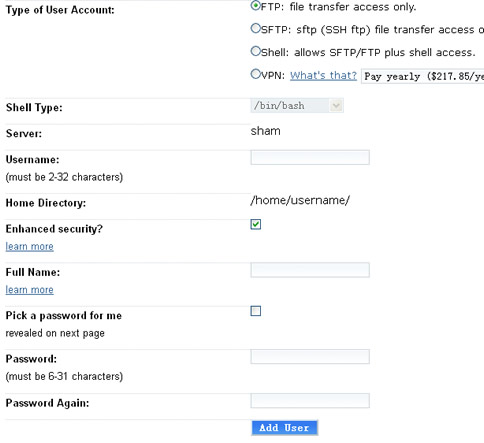
Task: Select the FTP file transfer radio button
Action: coord(255,6)
